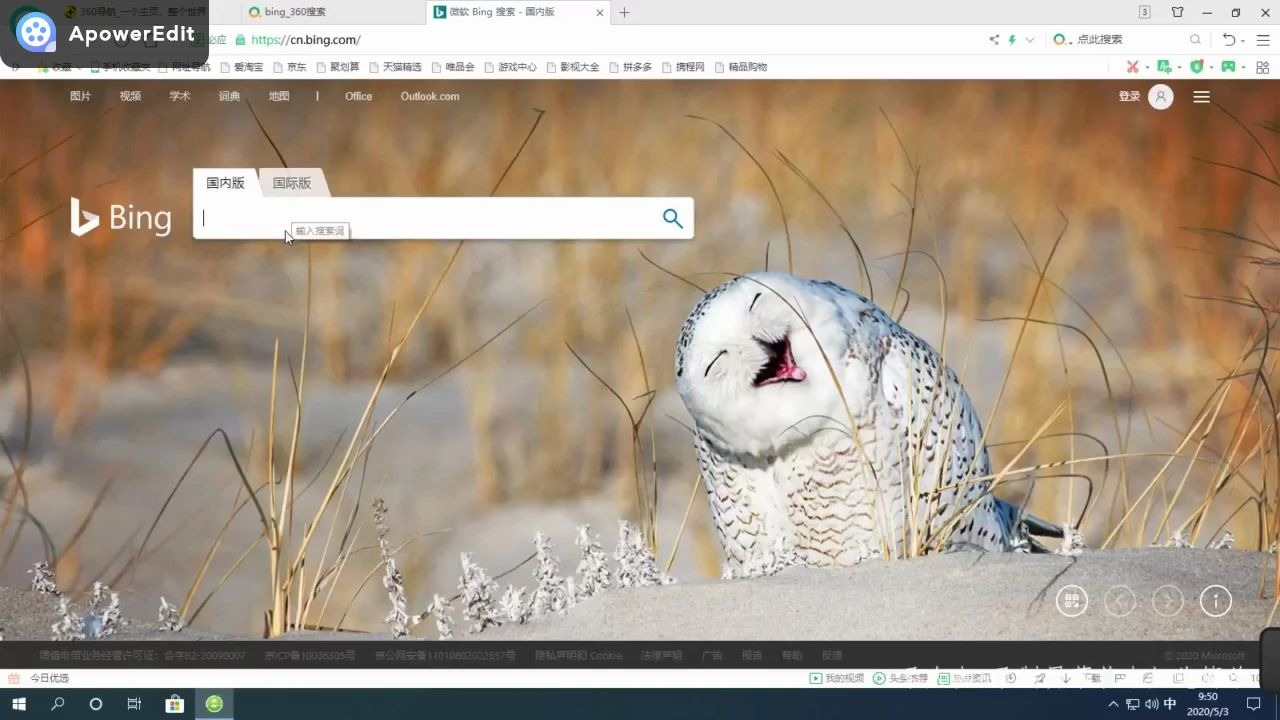
Task: Click the user avatar icon
Action: pyautogui.click(x=1161, y=97)
